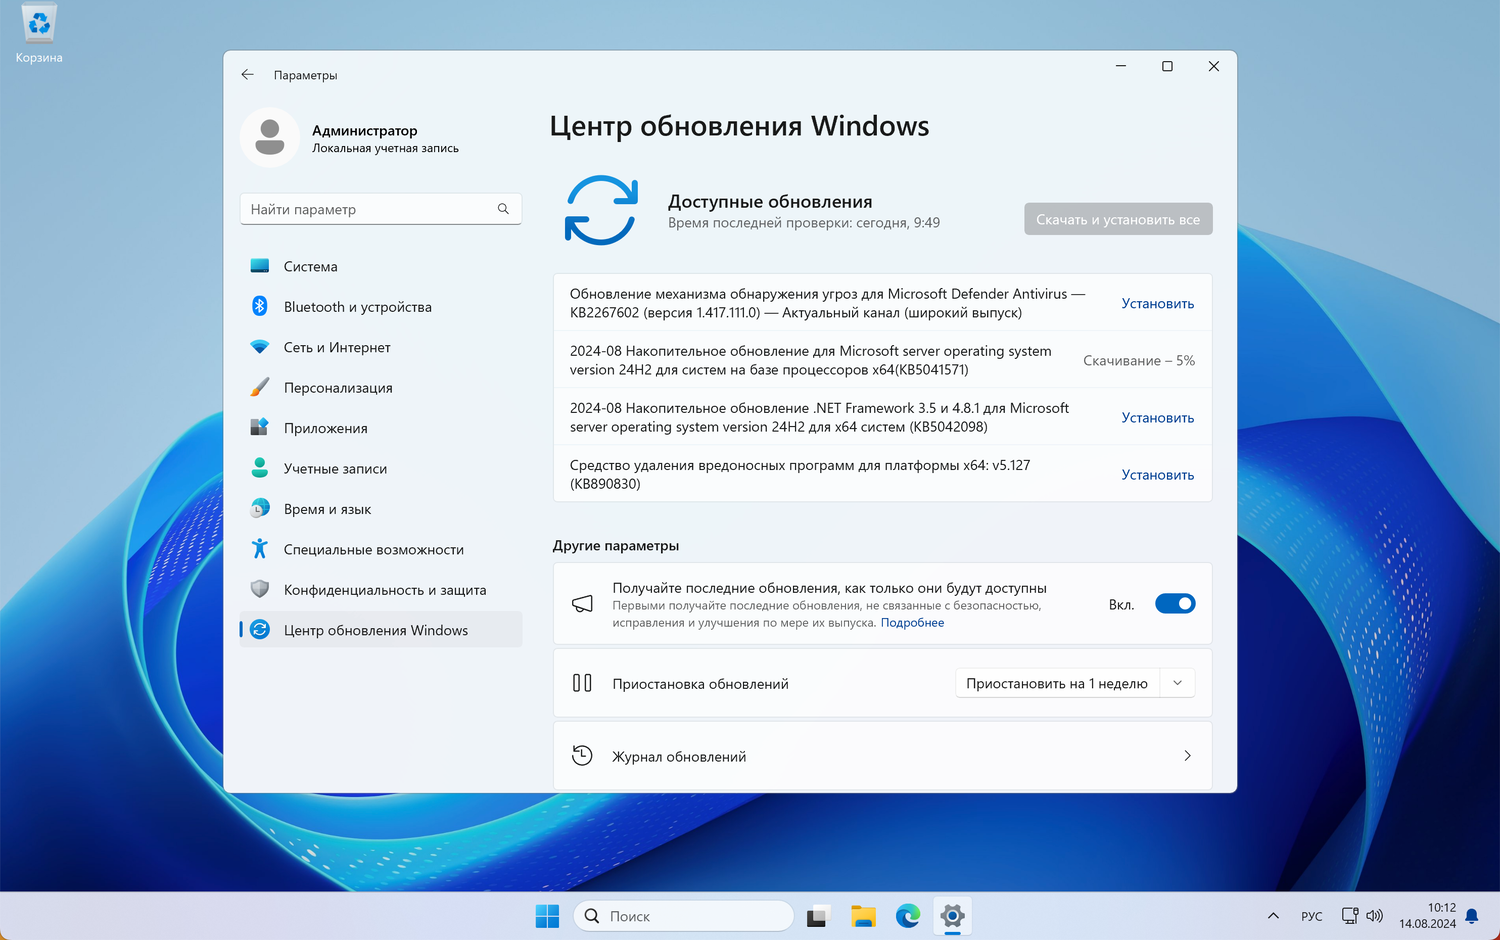Open the volume speaker tray icon
This screenshot has height=940, width=1500.
(x=1375, y=916)
